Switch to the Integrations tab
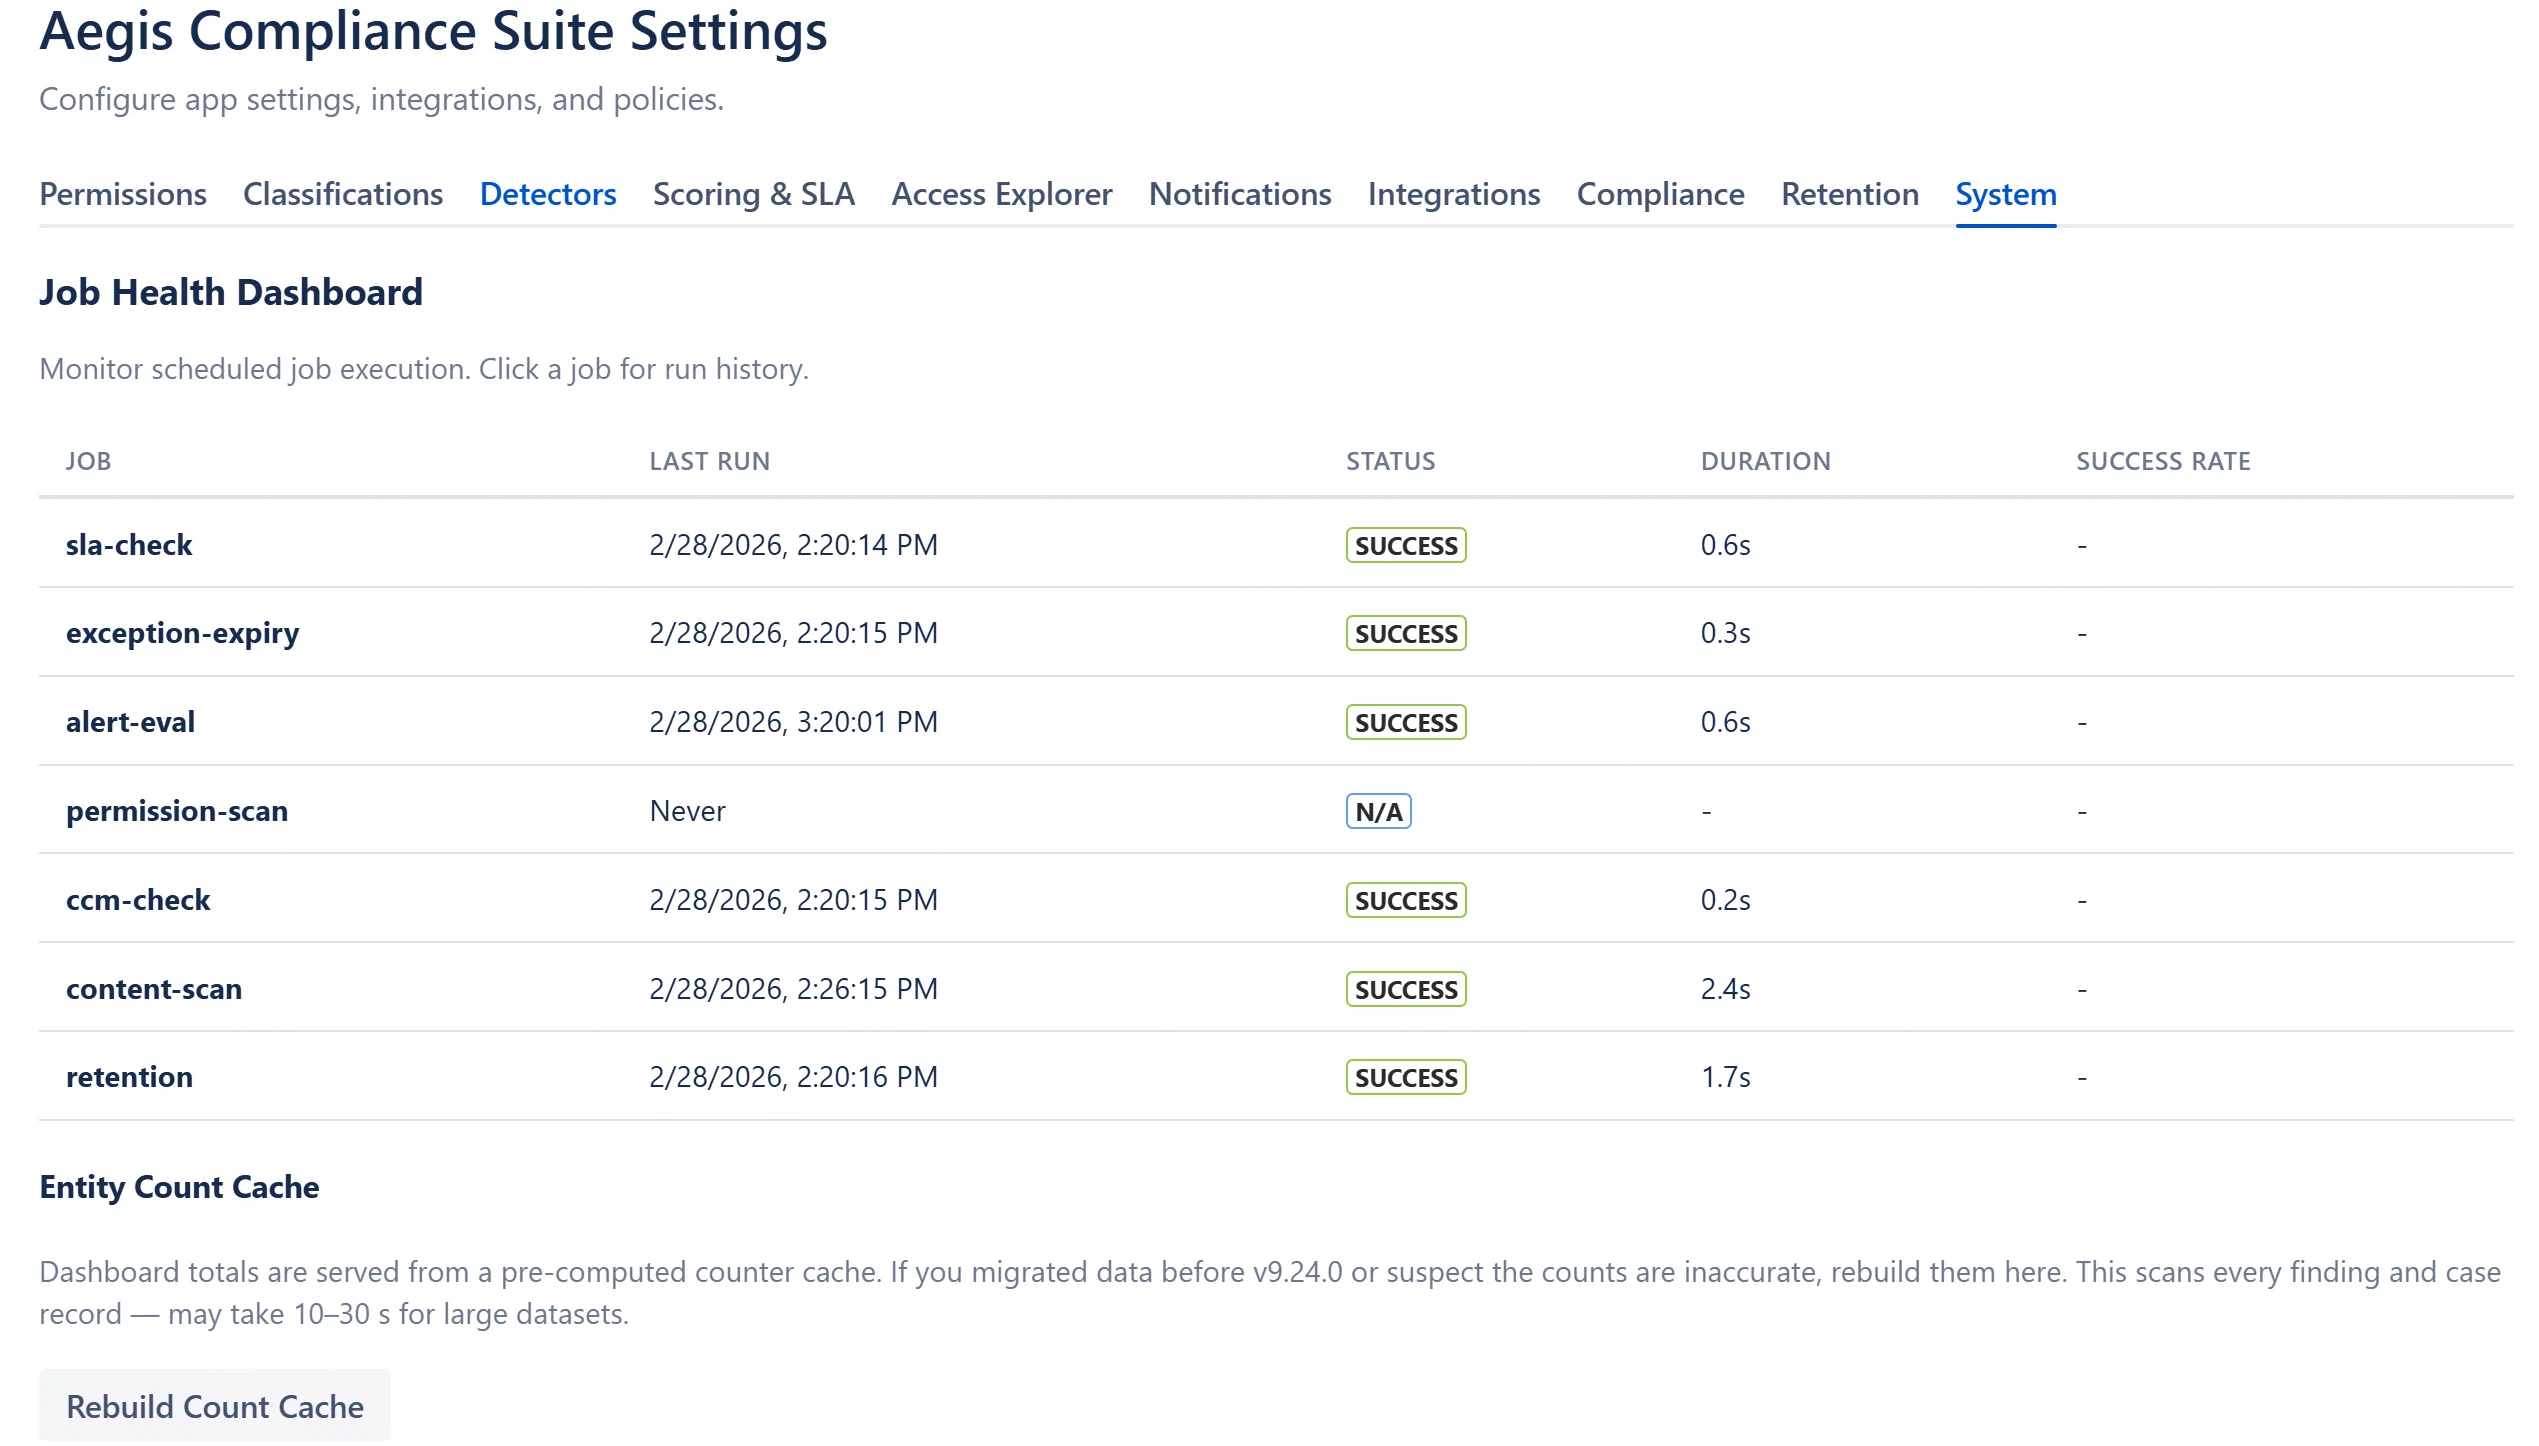Image resolution: width=2539 pixels, height=1446 pixels. pos(1454,194)
